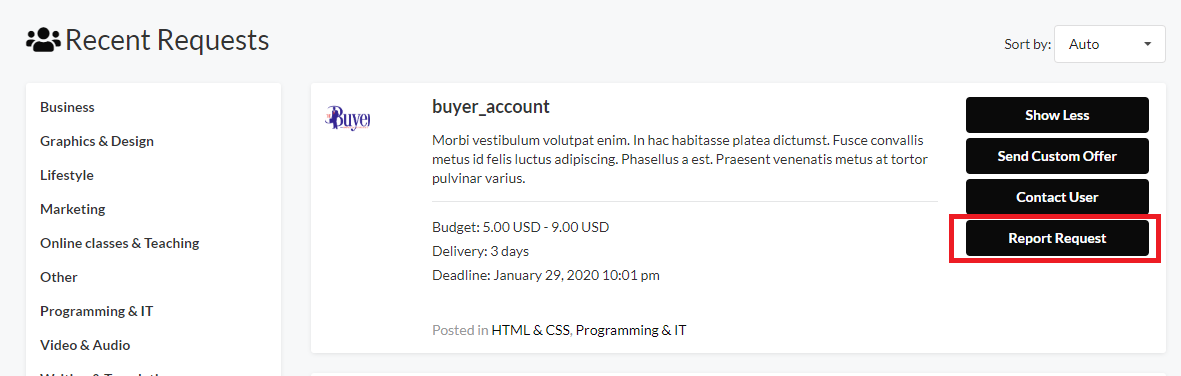Open the Sort by Auto dropdown
1181x376 pixels.
(x=1109, y=44)
